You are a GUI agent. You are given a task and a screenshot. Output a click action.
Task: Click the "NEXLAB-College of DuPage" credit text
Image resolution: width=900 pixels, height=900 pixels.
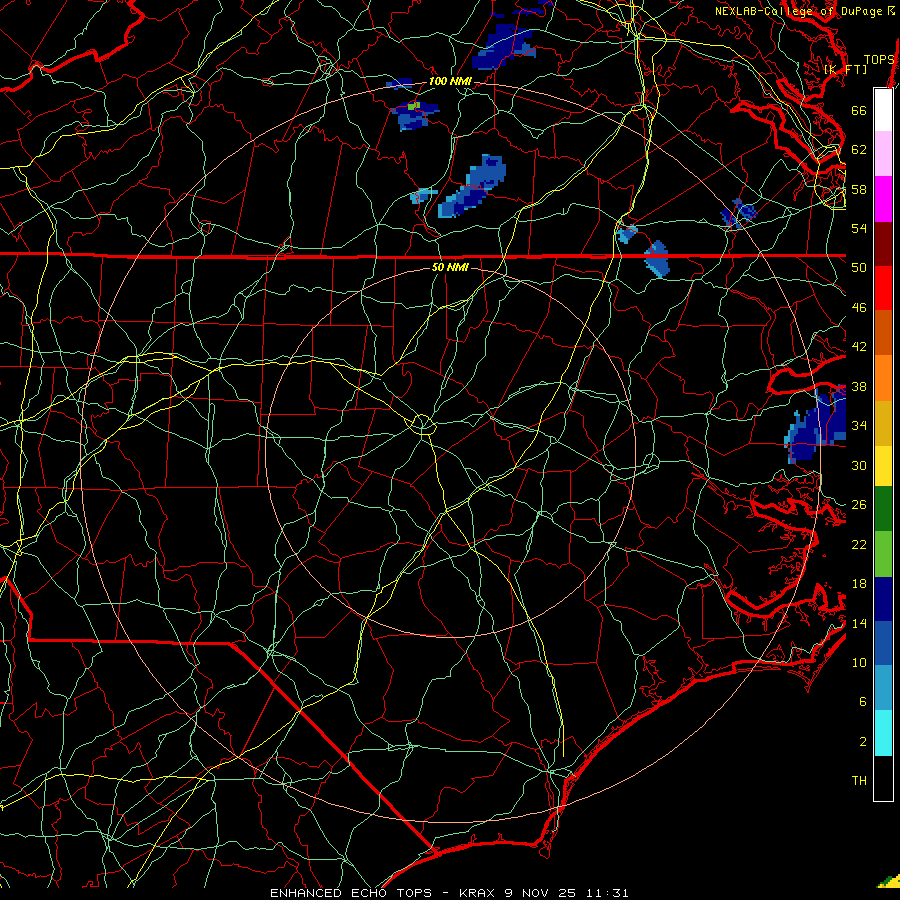pyautogui.click(x=798, y=11)
